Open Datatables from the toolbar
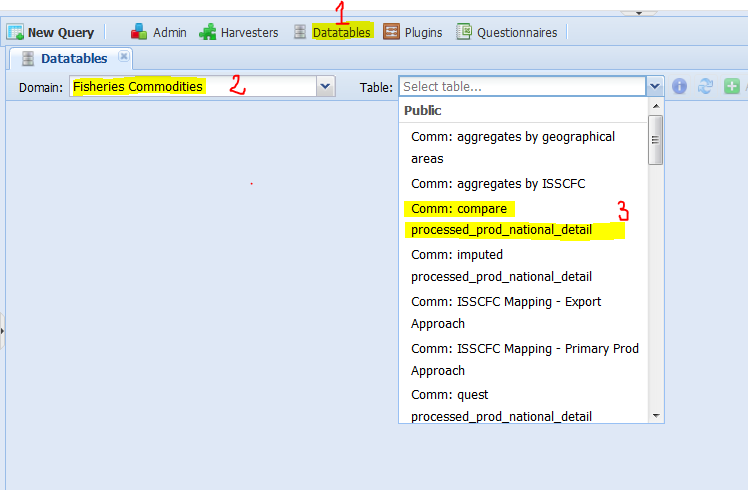This screenshot has height=490, width=748. point(331,32)
